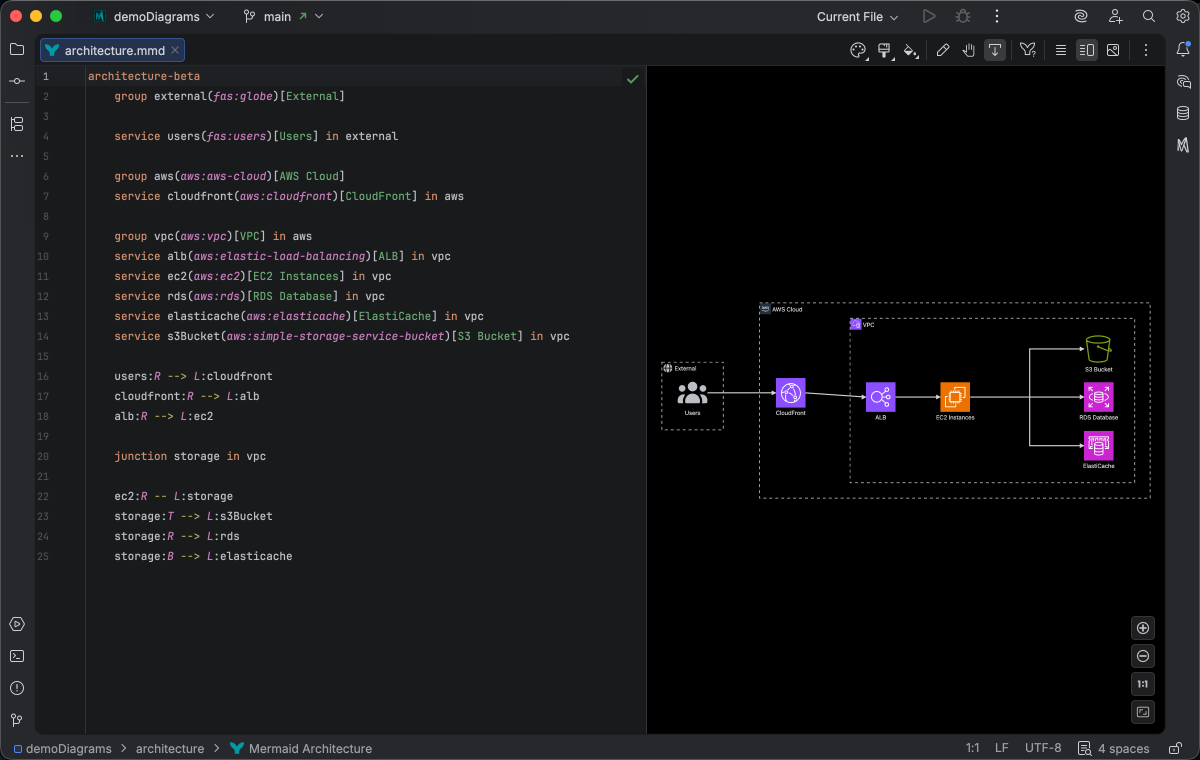
Task: Open the diagram theme palette selector
Action: point(858,50)
